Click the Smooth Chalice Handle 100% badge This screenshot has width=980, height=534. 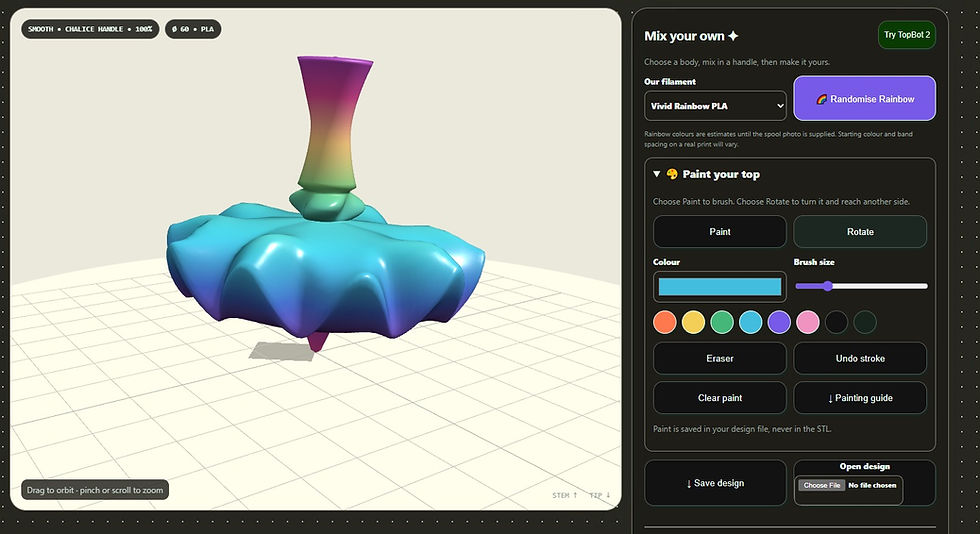[91, 29]
